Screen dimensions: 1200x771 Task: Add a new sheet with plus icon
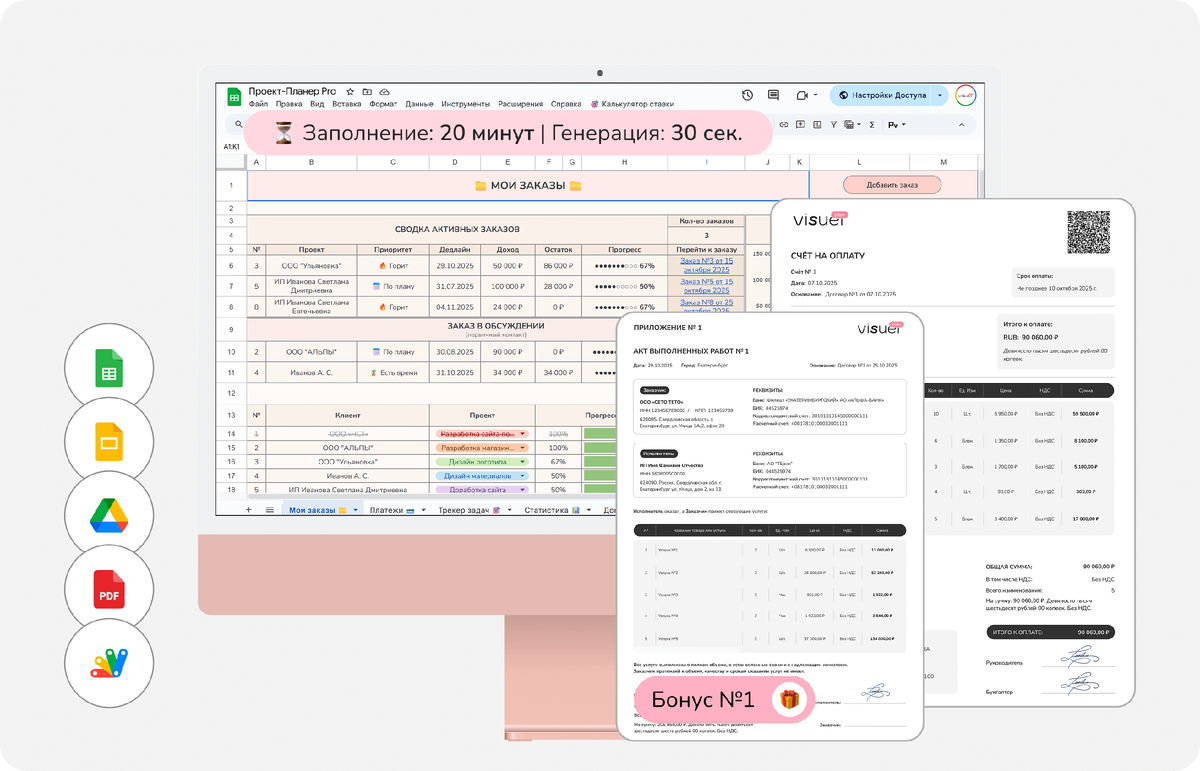click(249, 510)
